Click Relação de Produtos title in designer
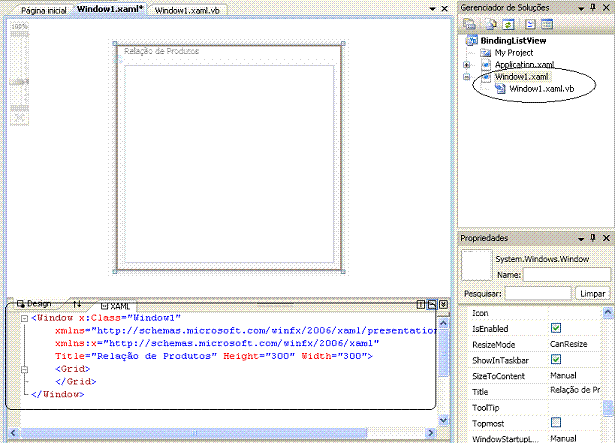 coord(162,51)
